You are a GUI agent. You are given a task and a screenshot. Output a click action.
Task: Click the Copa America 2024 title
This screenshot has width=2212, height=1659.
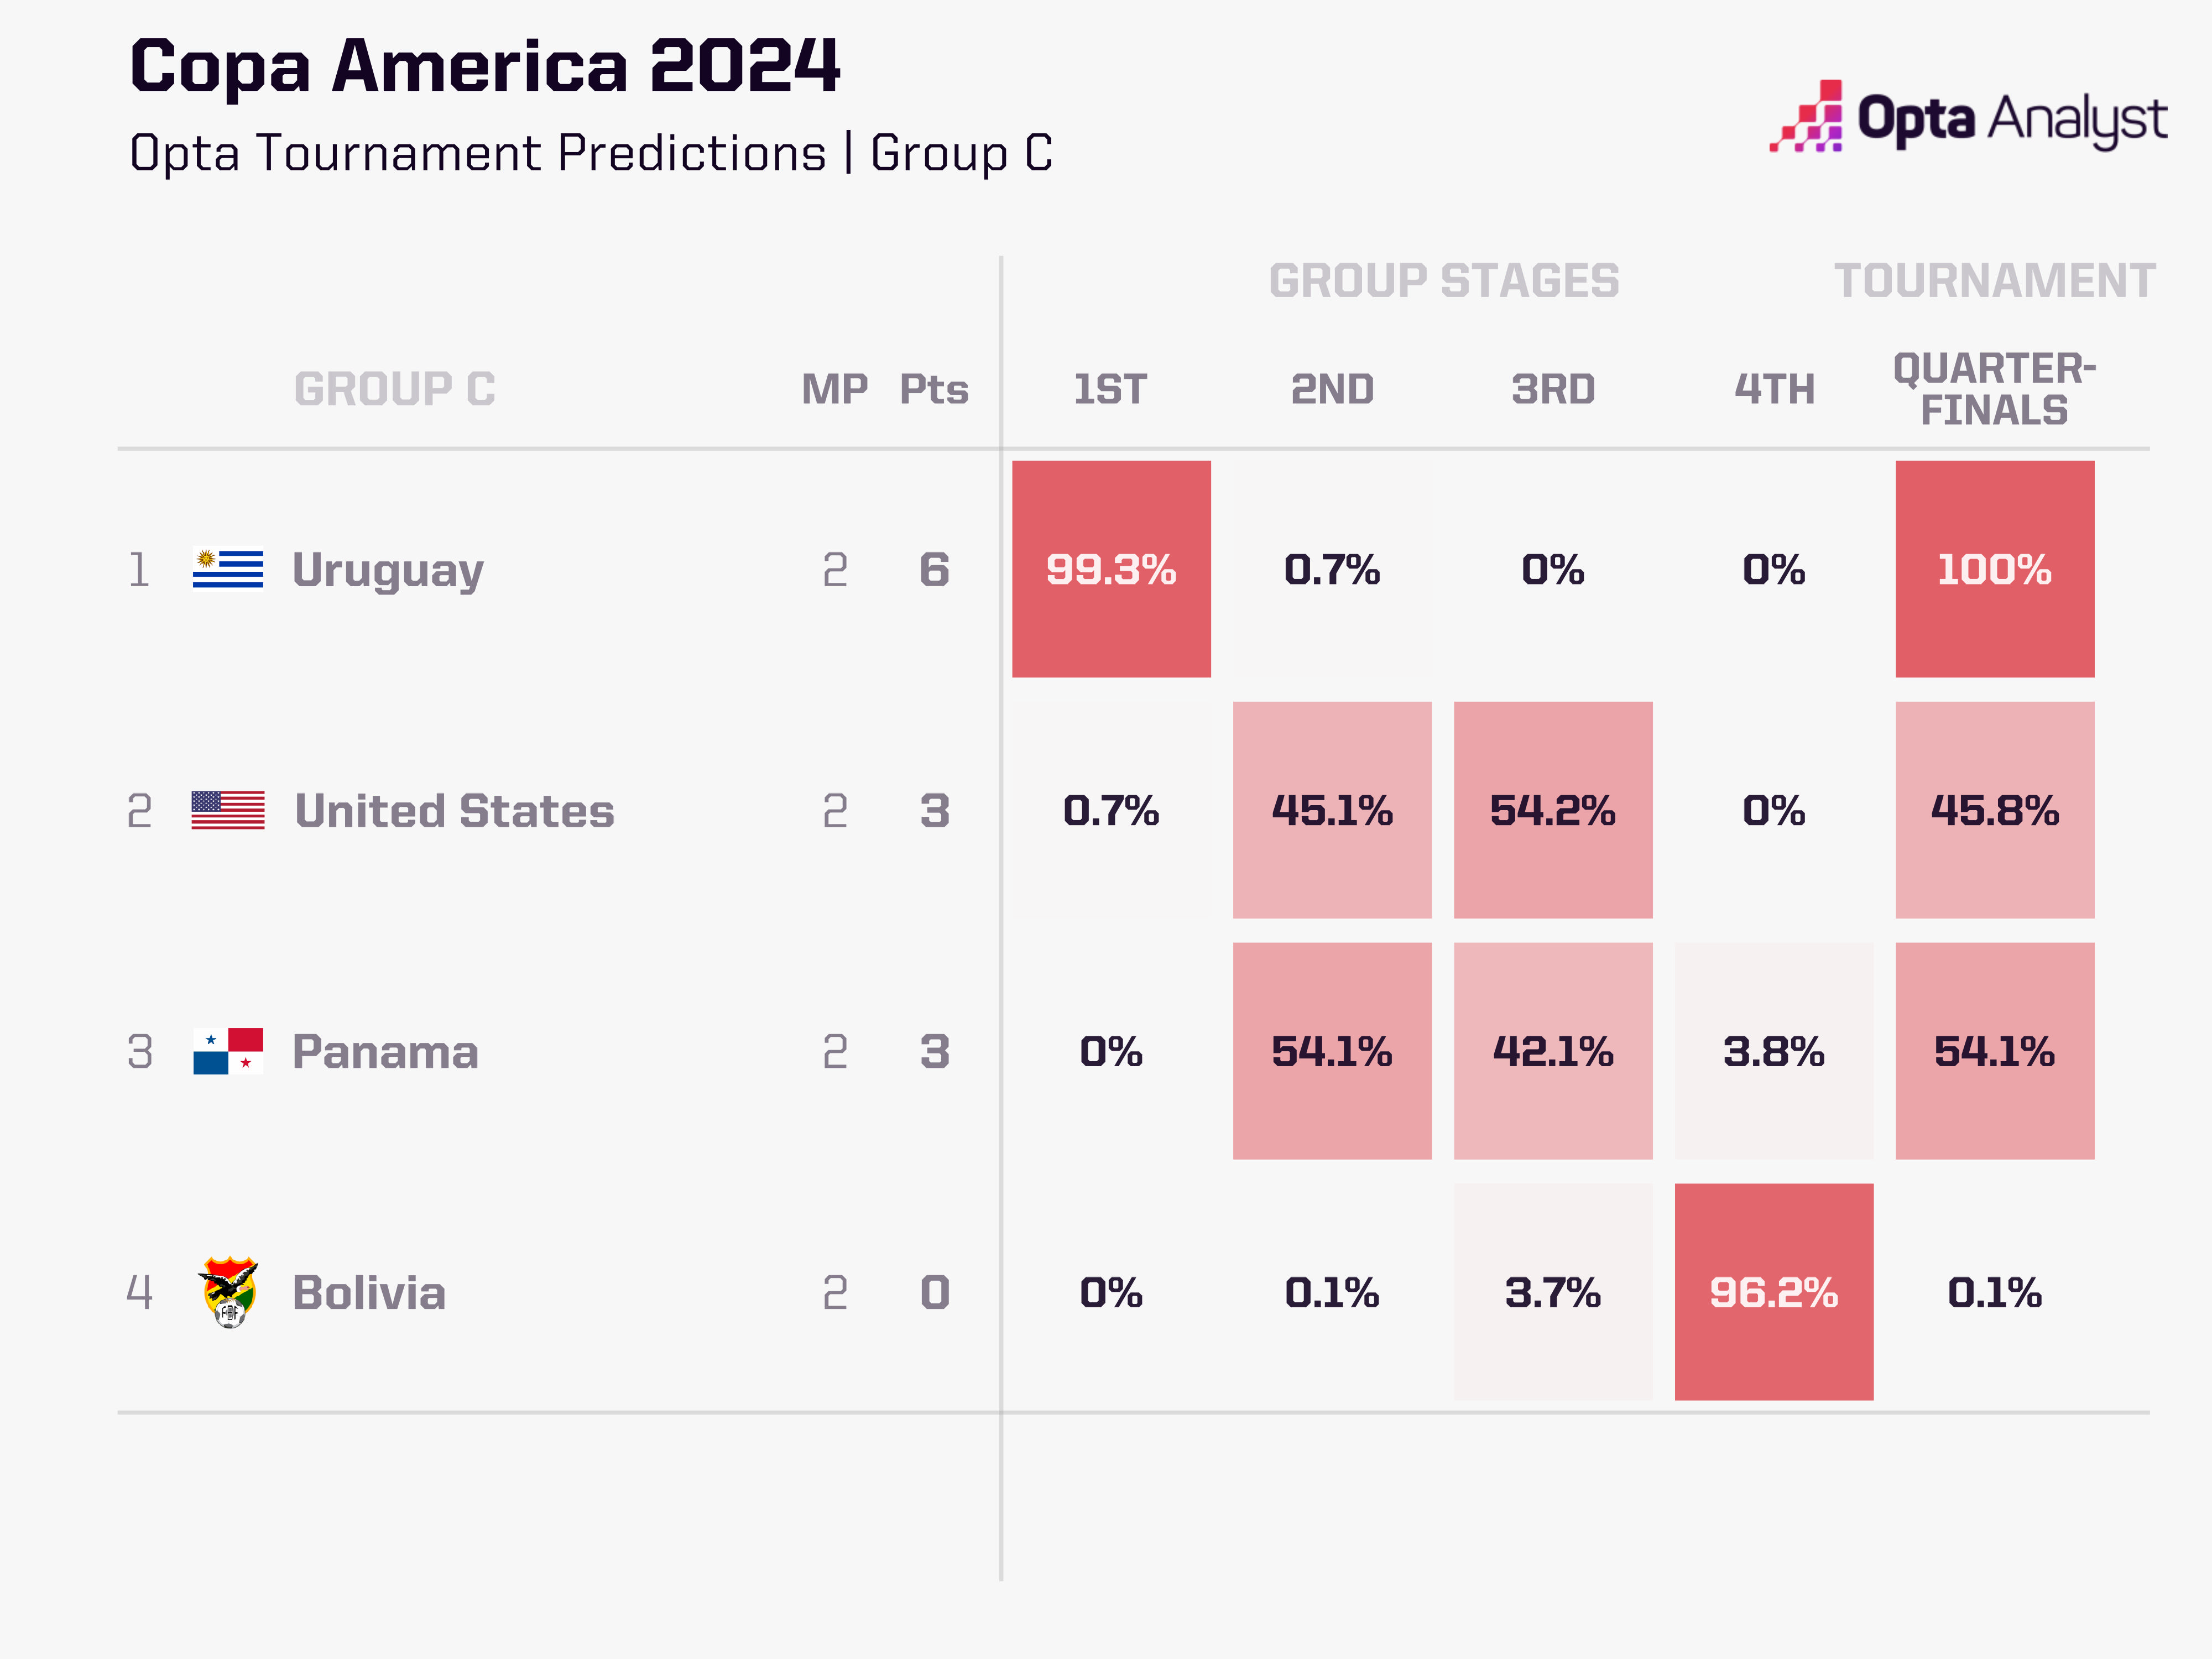[485, 66]
